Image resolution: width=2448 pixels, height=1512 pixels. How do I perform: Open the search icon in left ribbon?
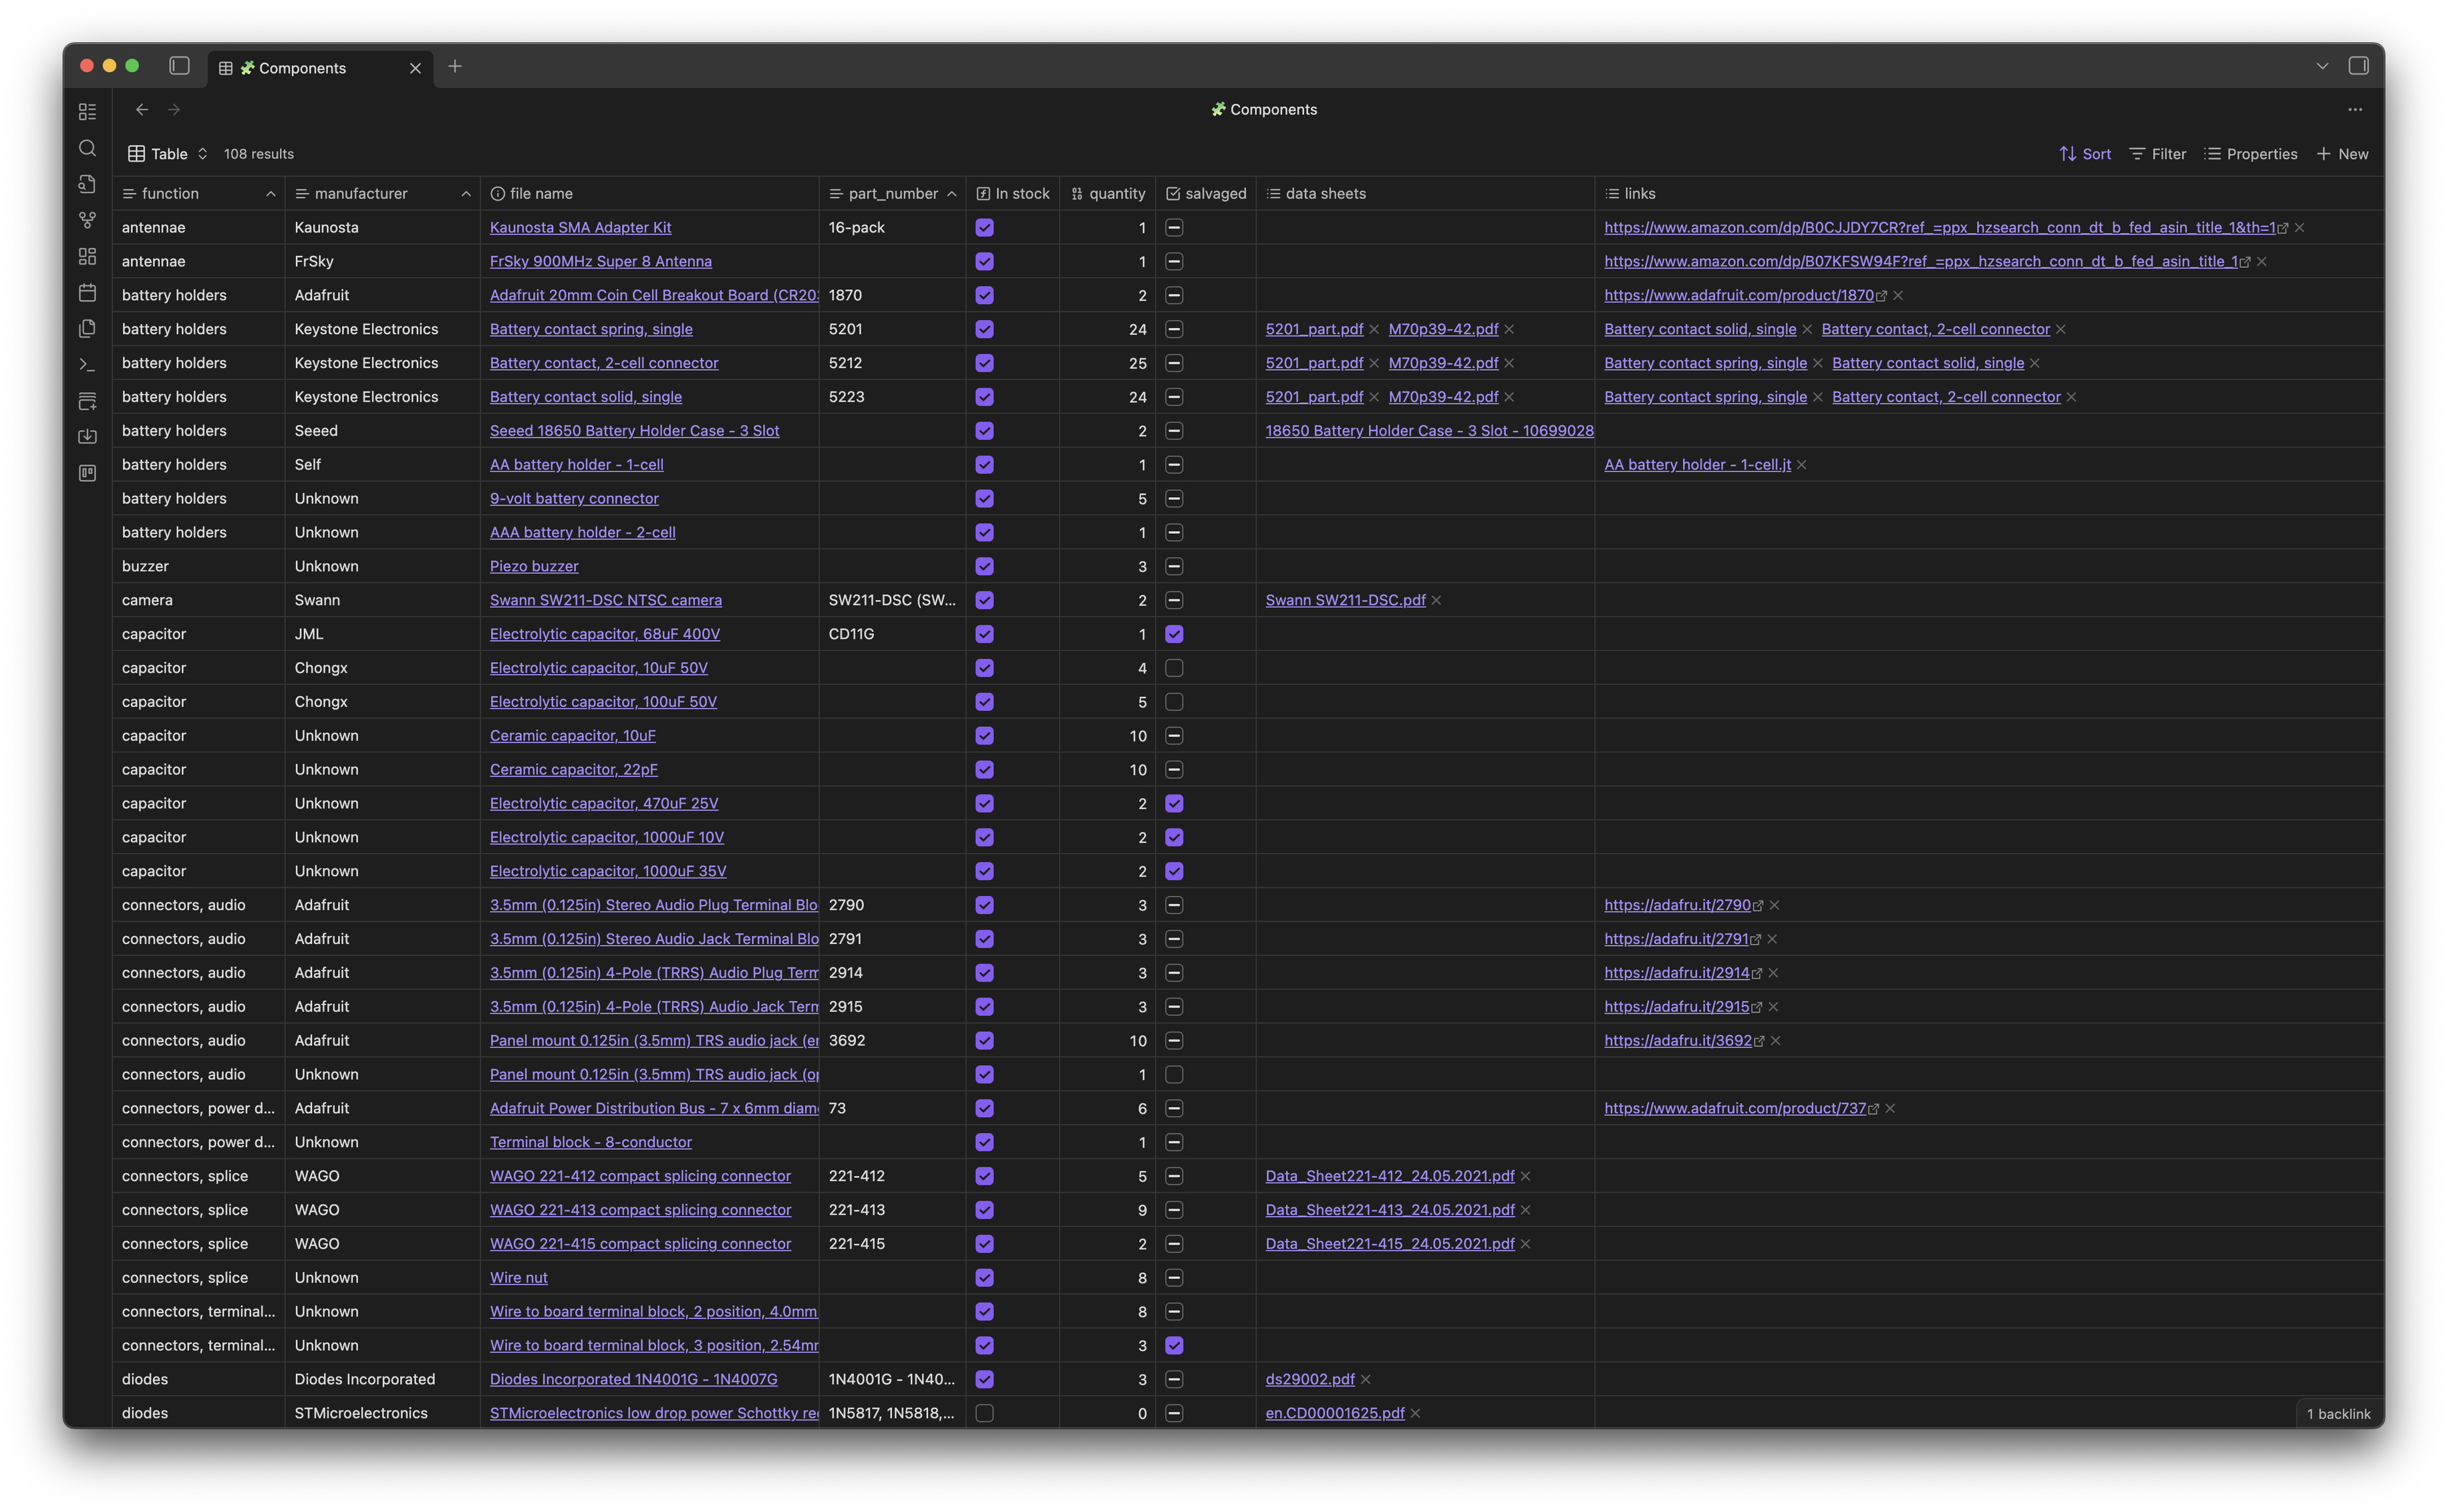coord(87,148)
